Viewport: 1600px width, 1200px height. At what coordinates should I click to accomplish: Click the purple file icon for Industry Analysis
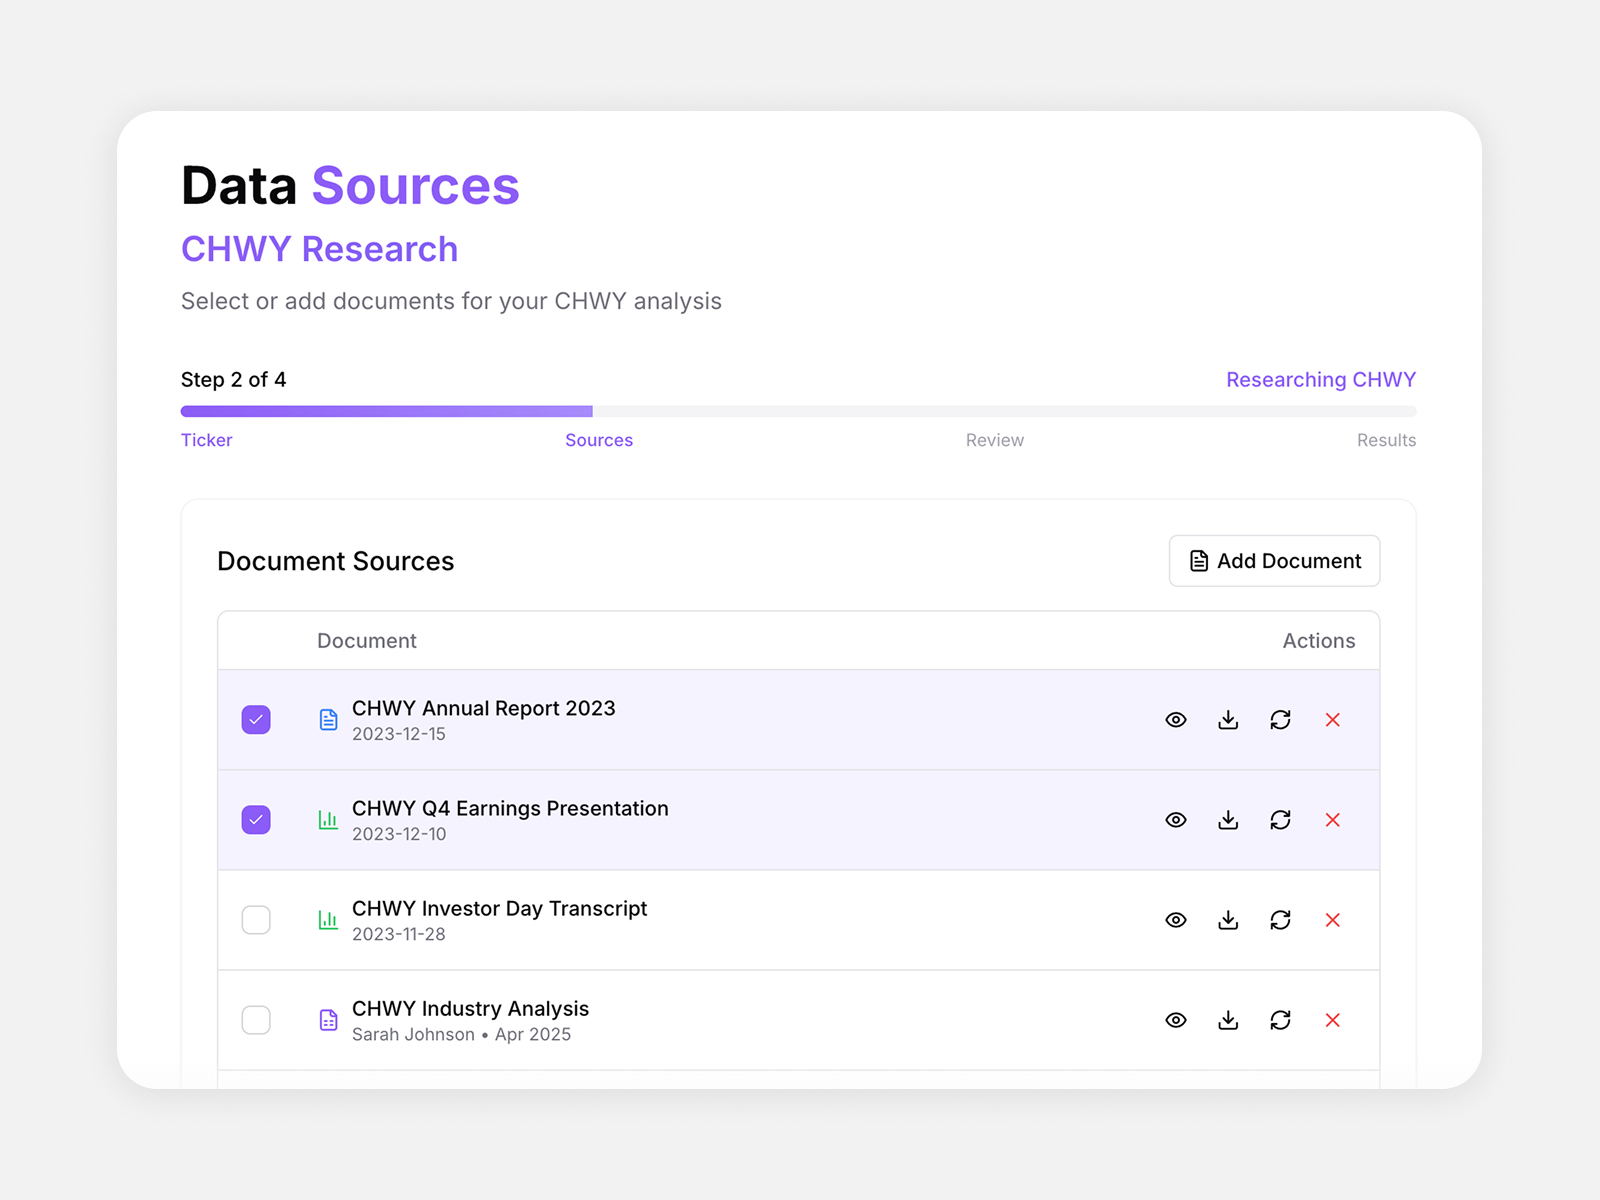point(328,1020)
